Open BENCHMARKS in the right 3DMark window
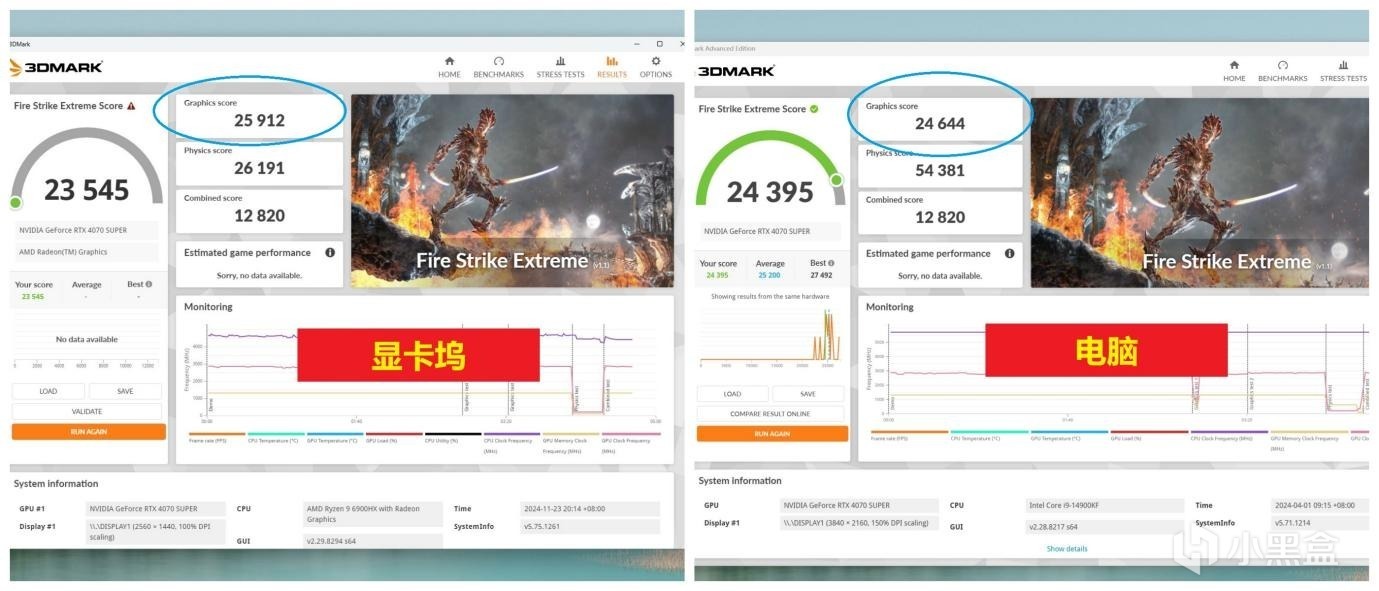The height and width of the screenshot is (591, 1379). click(x=1282, y=71)
